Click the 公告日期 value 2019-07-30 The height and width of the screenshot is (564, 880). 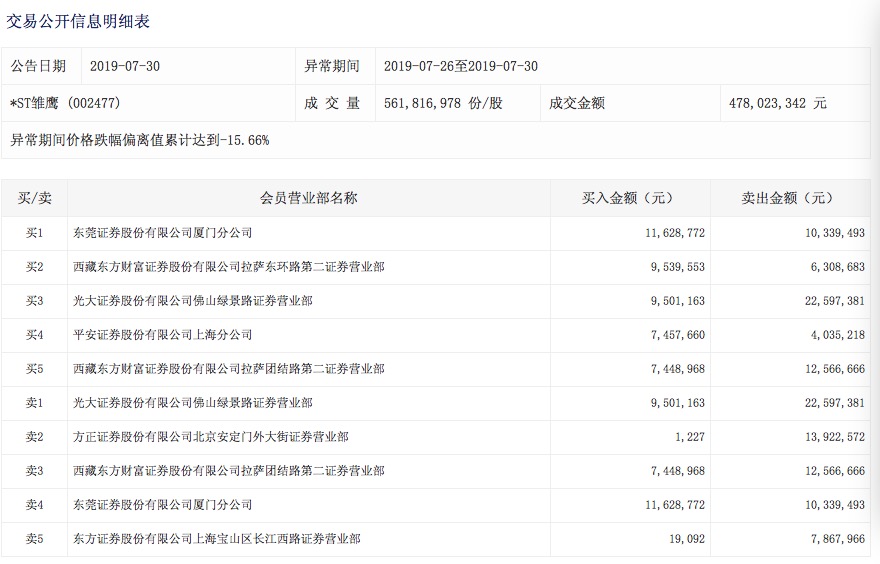click(125, 66)
